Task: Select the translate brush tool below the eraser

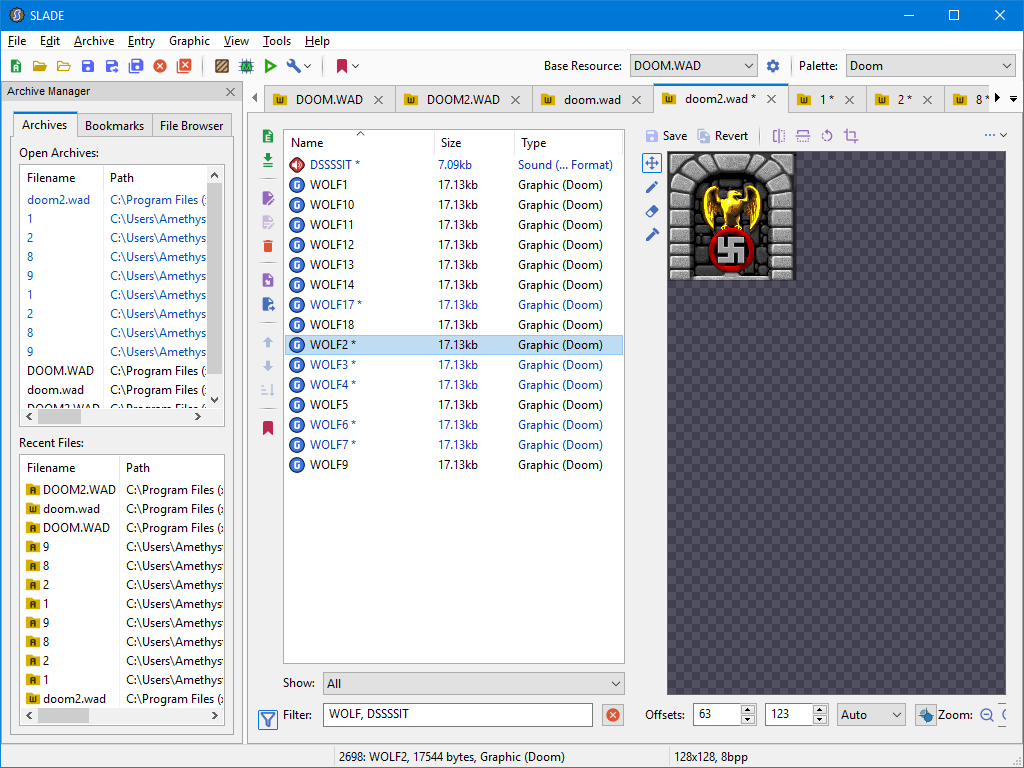Action: pyautogui.click(x=652, y=234)
